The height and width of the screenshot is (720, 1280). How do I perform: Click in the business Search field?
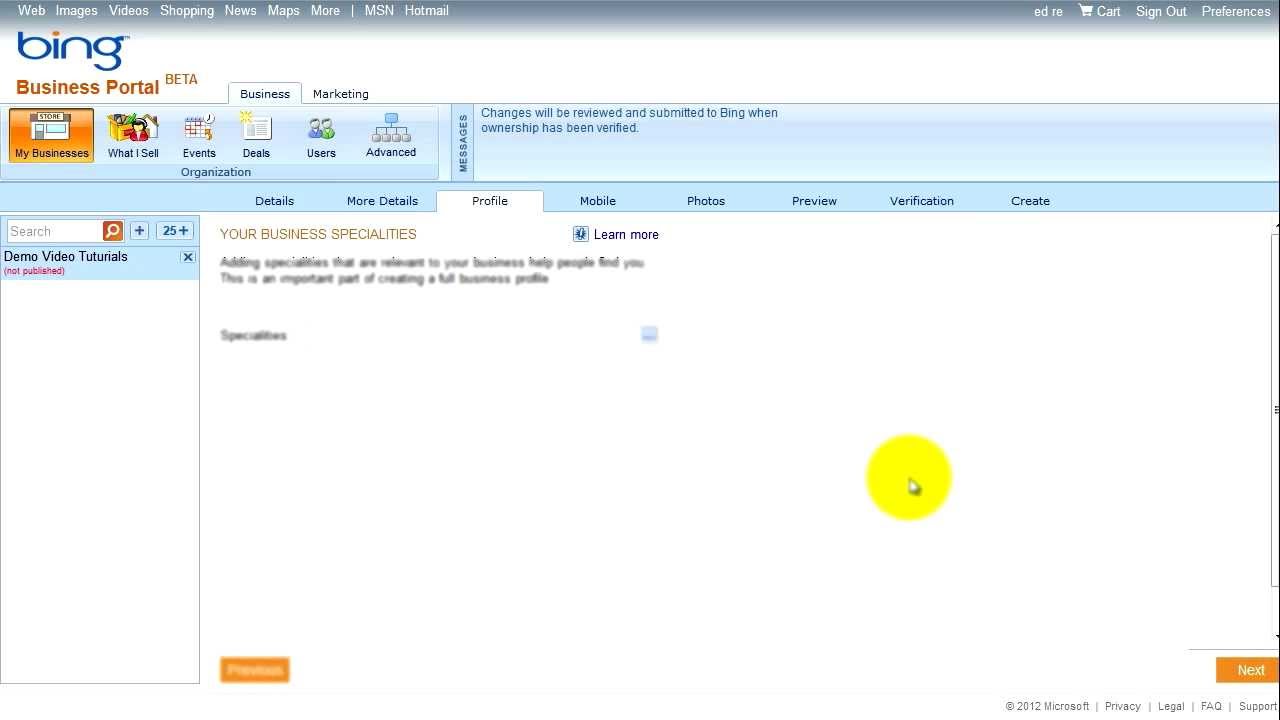54,231
